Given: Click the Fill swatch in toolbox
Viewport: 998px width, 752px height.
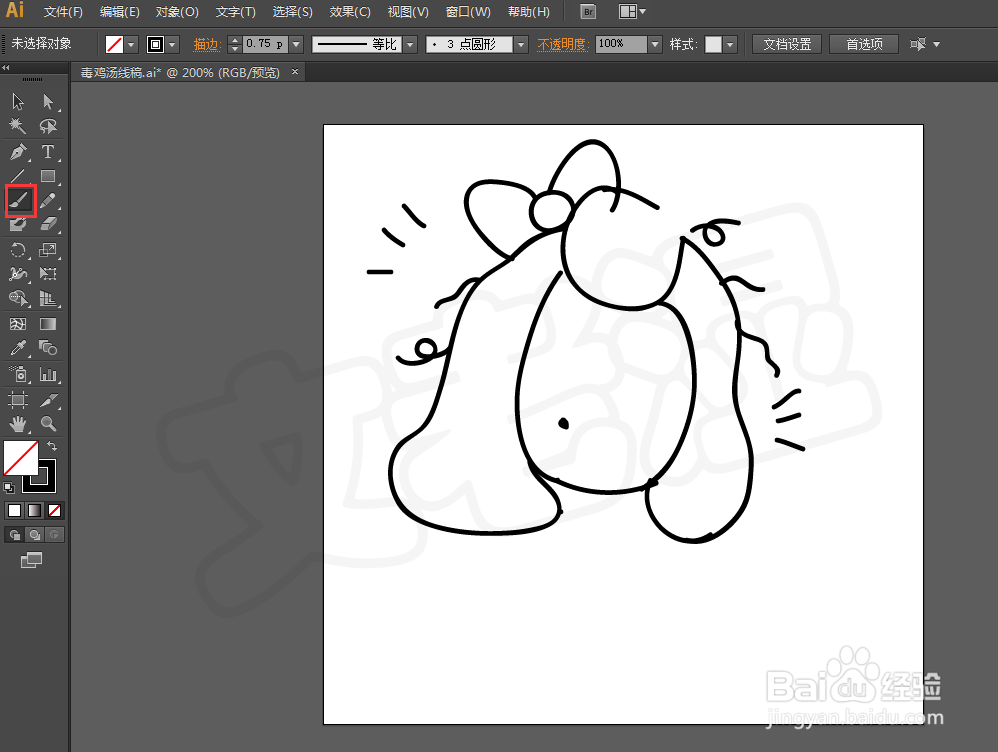Looking at the screenshot, I should click(21, 458).
